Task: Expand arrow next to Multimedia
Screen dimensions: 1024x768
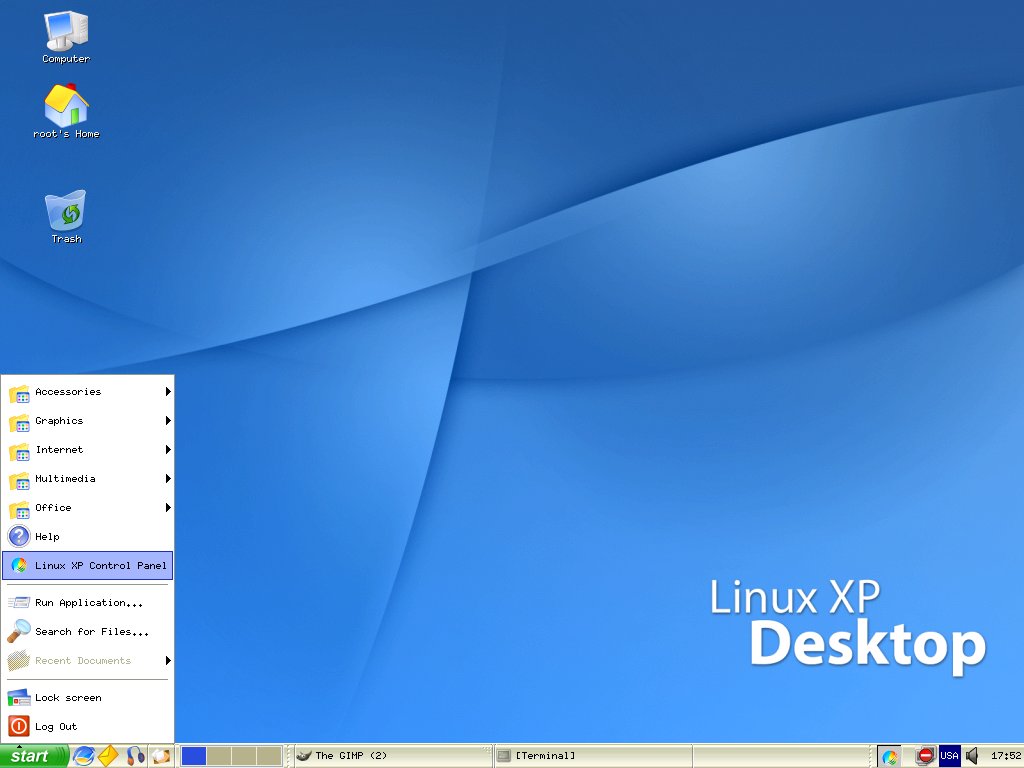Action: click(168, 479)
